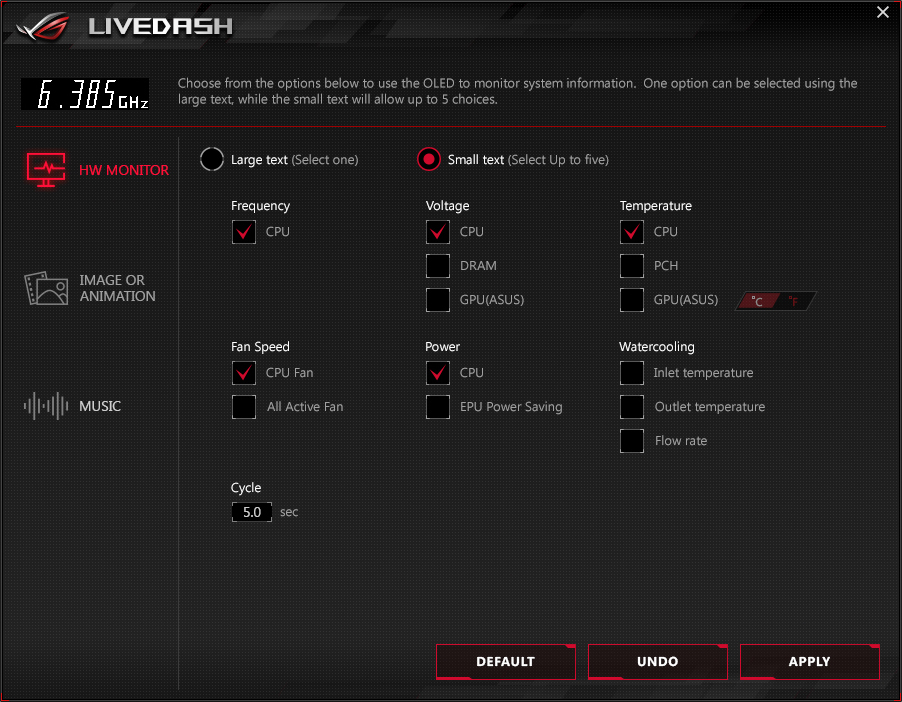Open the Image or Animation section icon

click(x=46, y=288)
